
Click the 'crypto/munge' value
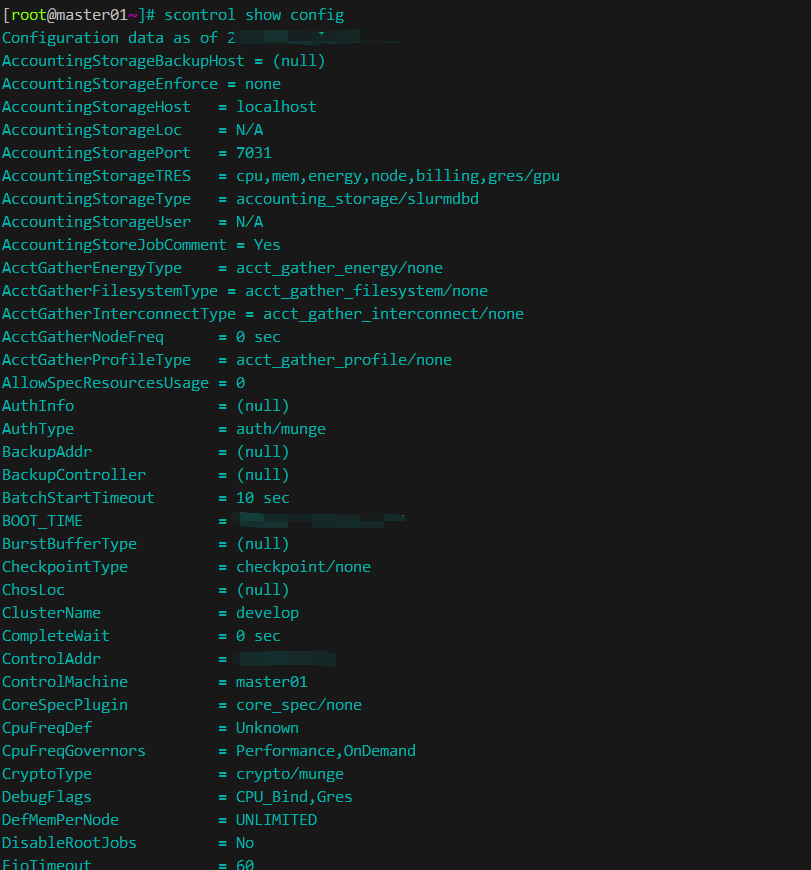290,774
